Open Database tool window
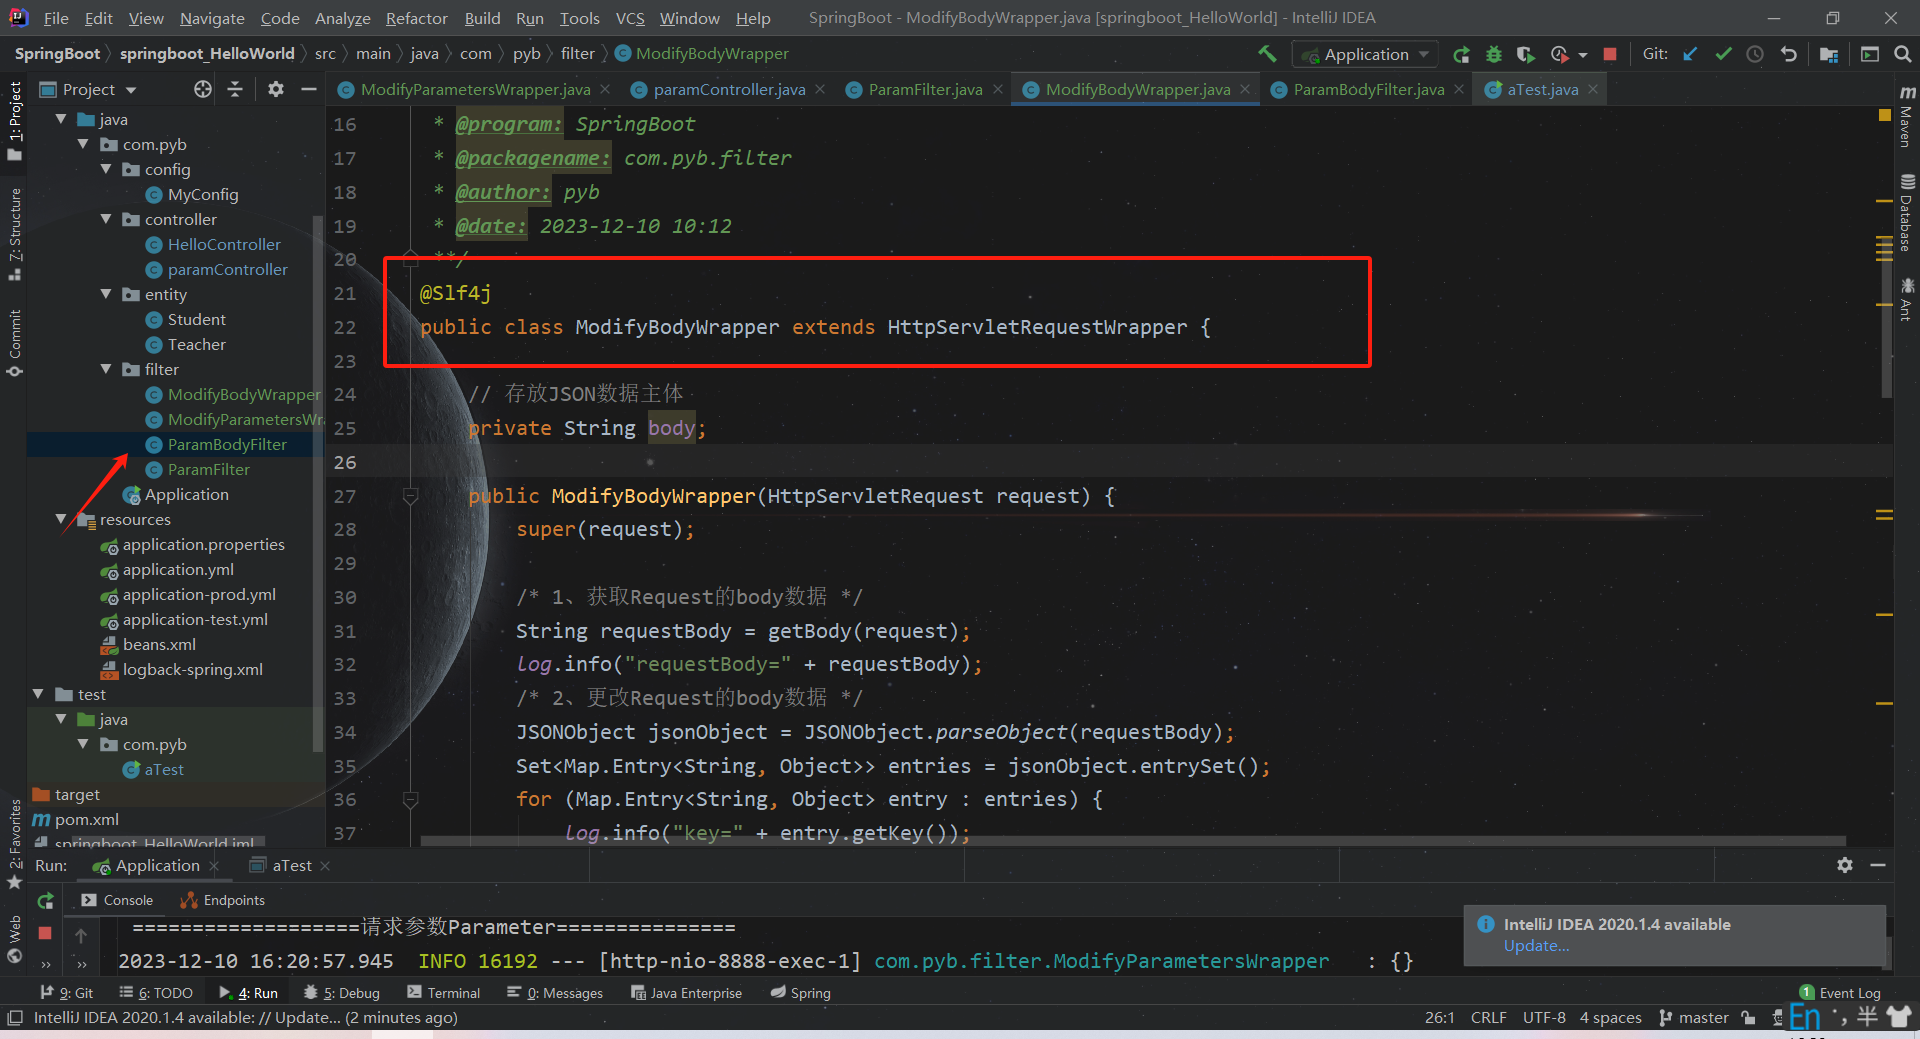Image resolution: width=1920 pixels, height=1039 pixels. (x=1907, y=212)
